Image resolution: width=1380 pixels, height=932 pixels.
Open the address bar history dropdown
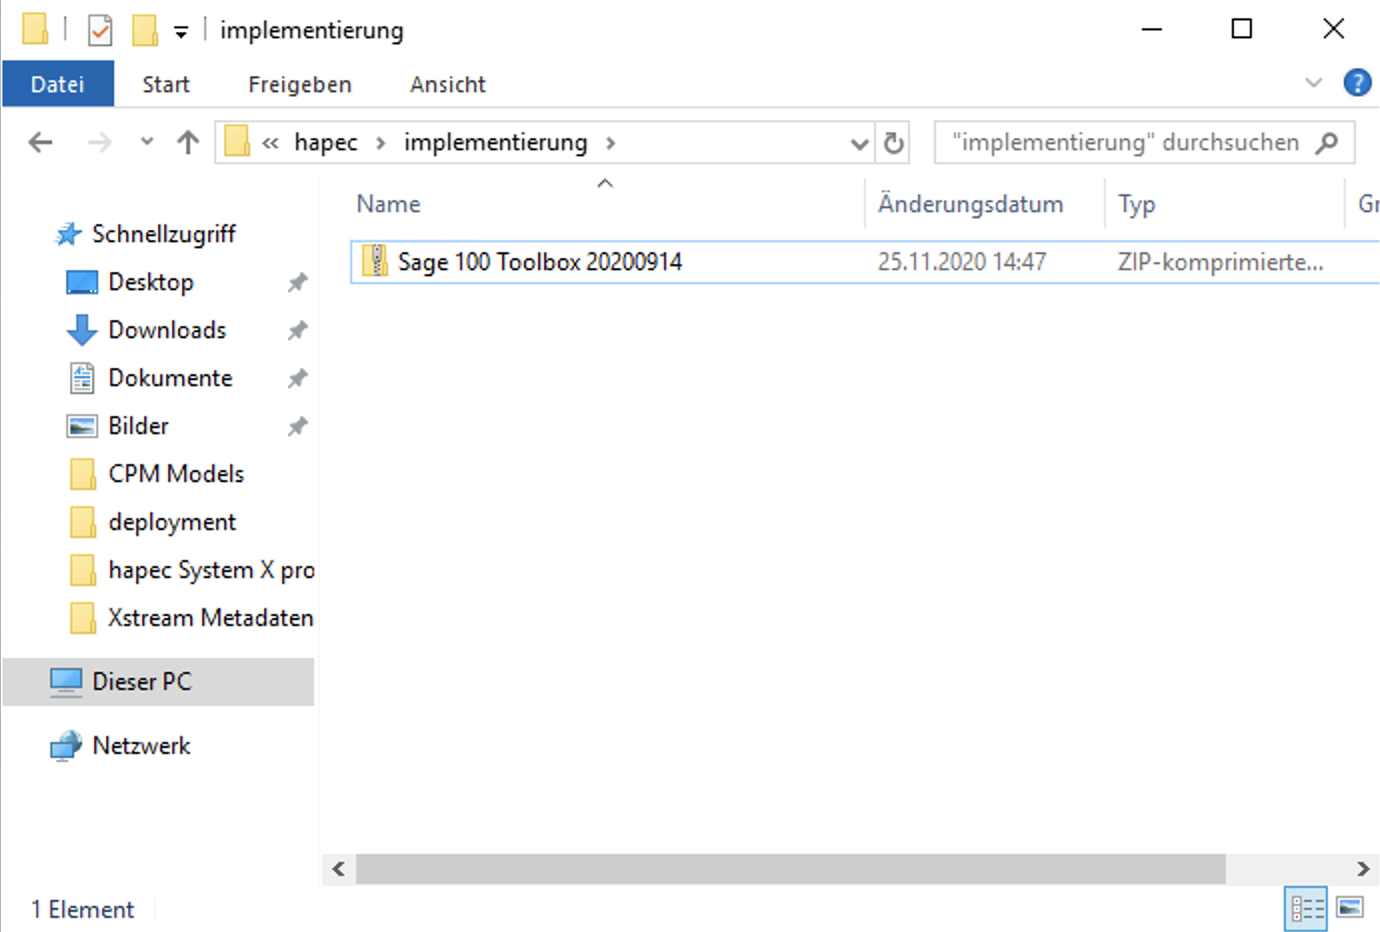tap(859, 144)
